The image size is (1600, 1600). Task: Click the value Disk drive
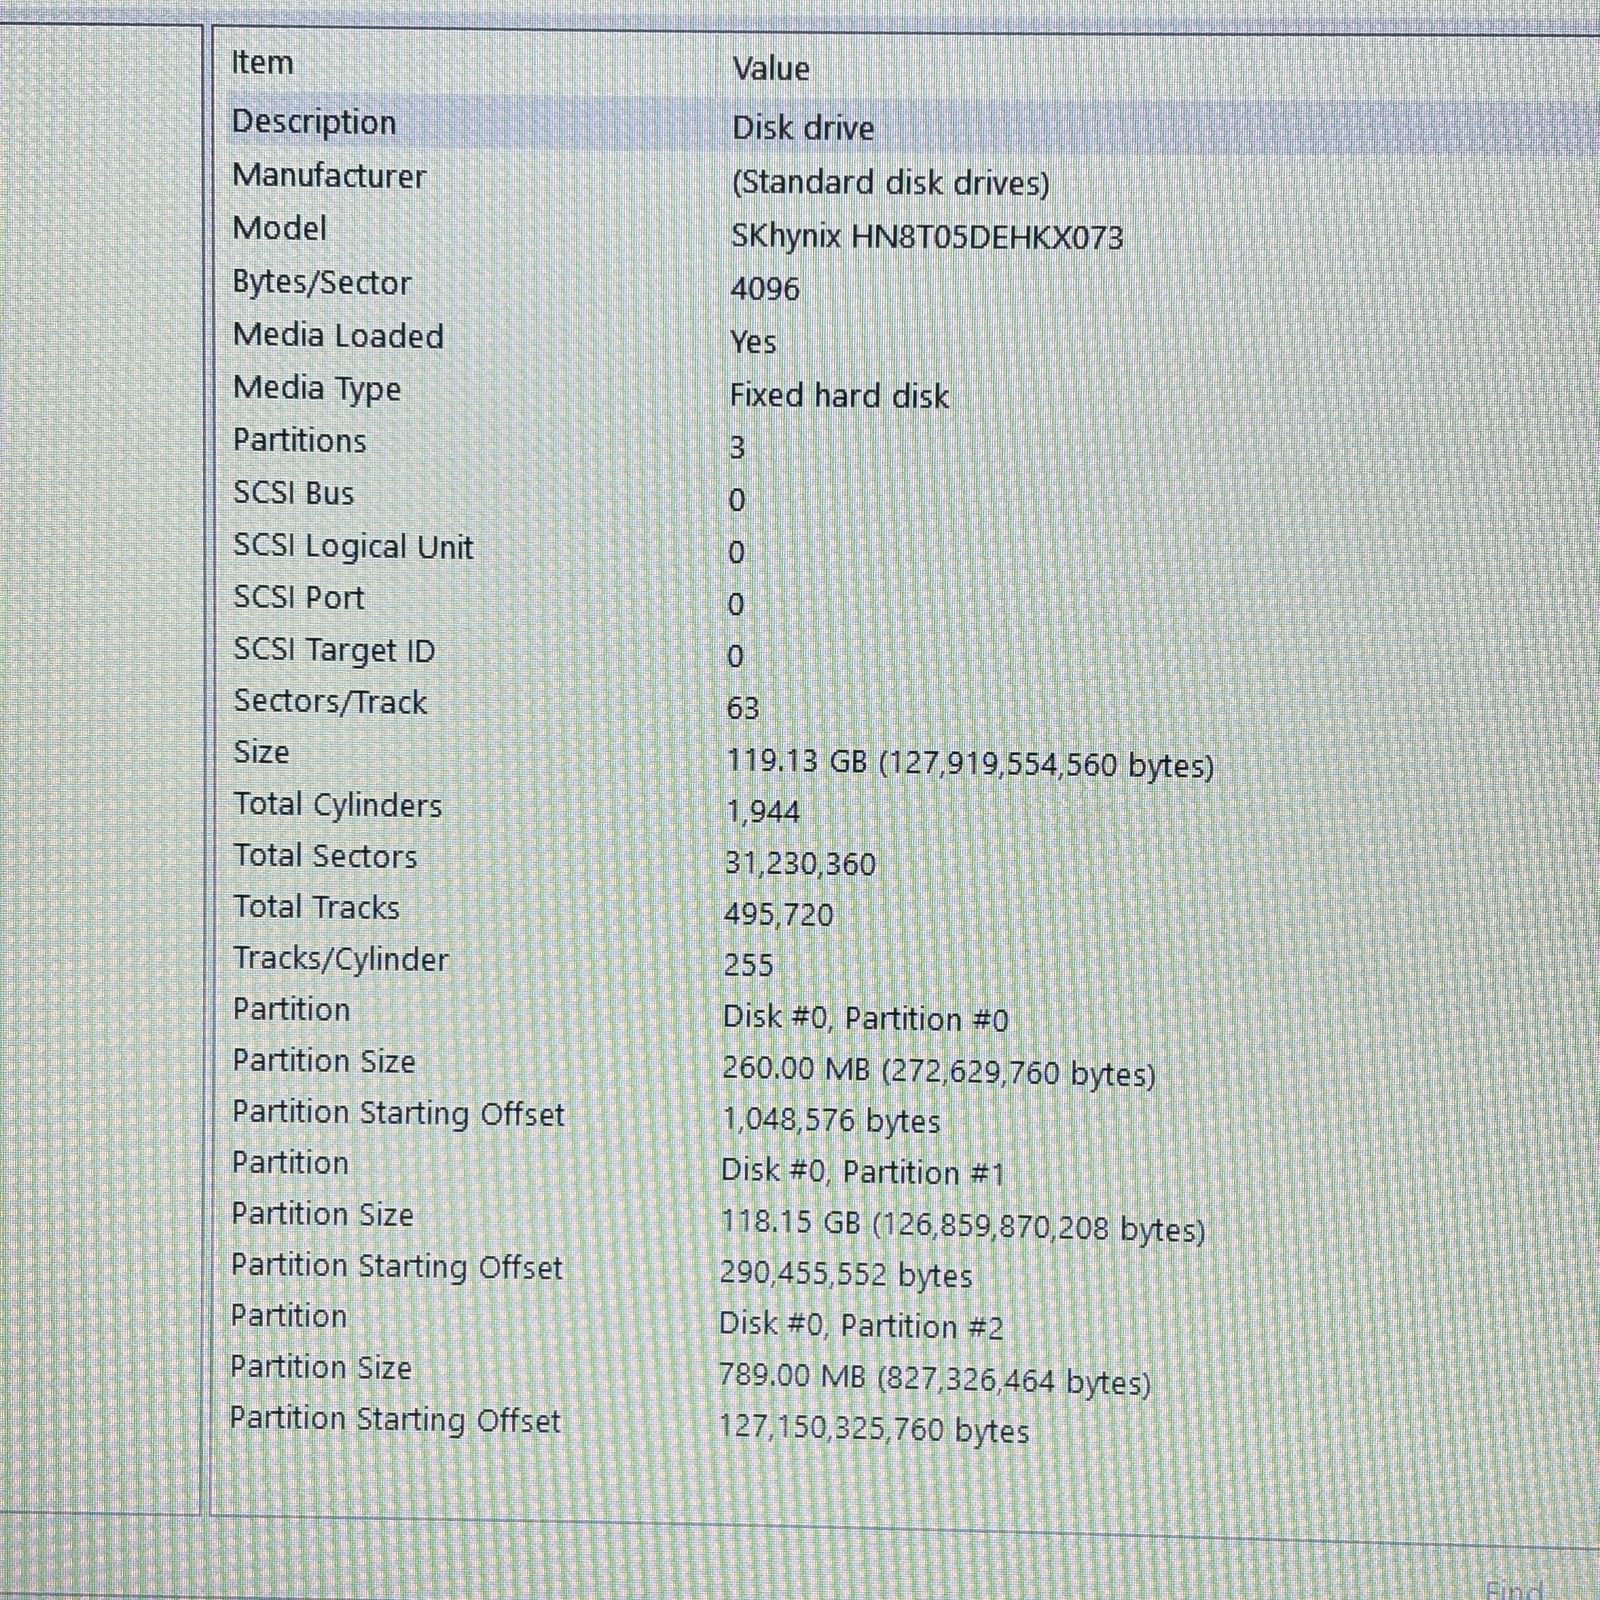click(x=803, y=128)
